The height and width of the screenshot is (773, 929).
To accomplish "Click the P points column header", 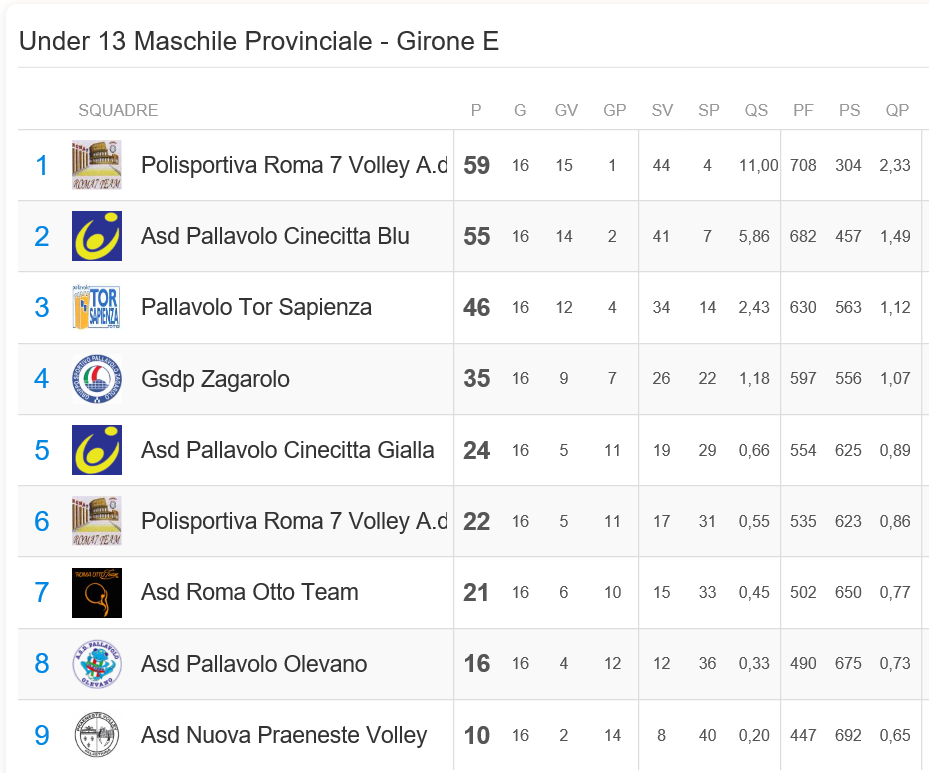I will (x=476, y=110).
